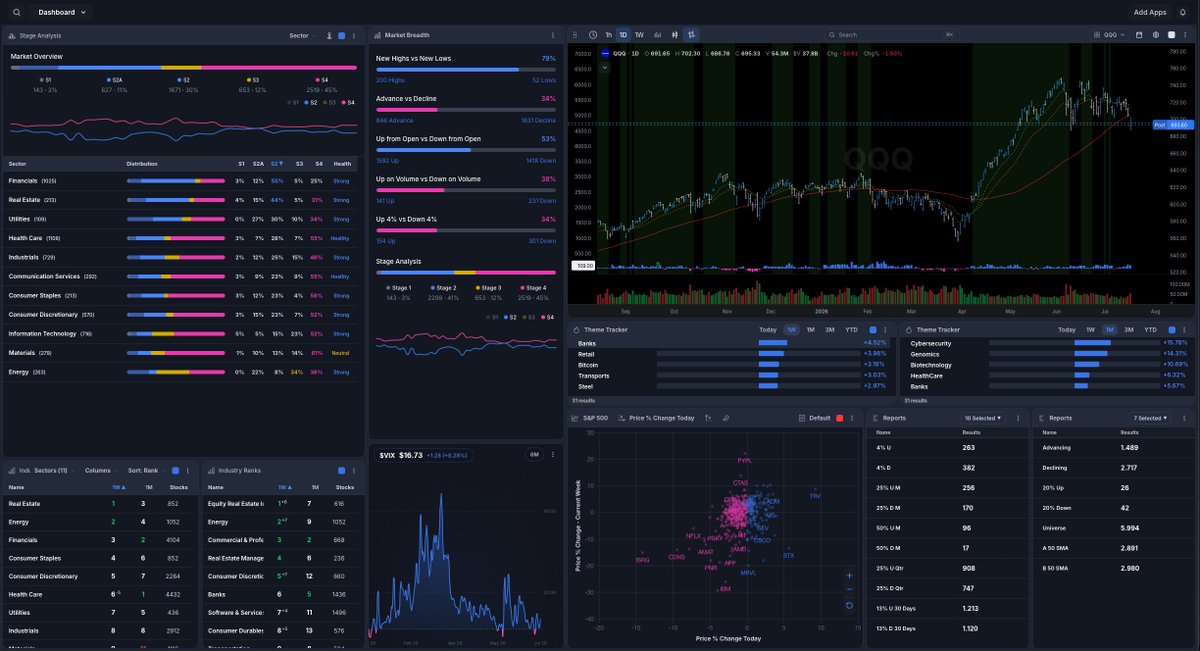Screen dimensions: 1200x651
Task: Toggle the S2 legend item under Market Overview chart
Action: coord(309,102)
